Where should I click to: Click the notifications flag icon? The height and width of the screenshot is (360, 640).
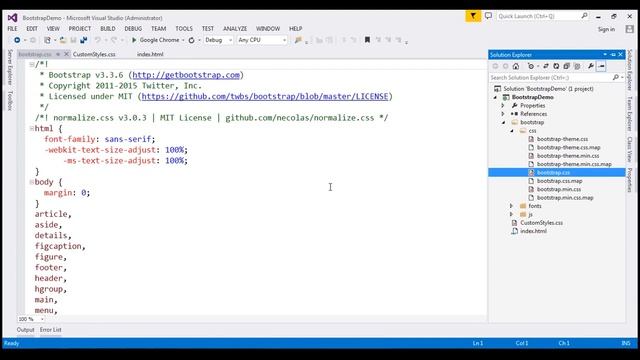click(473, 16)
